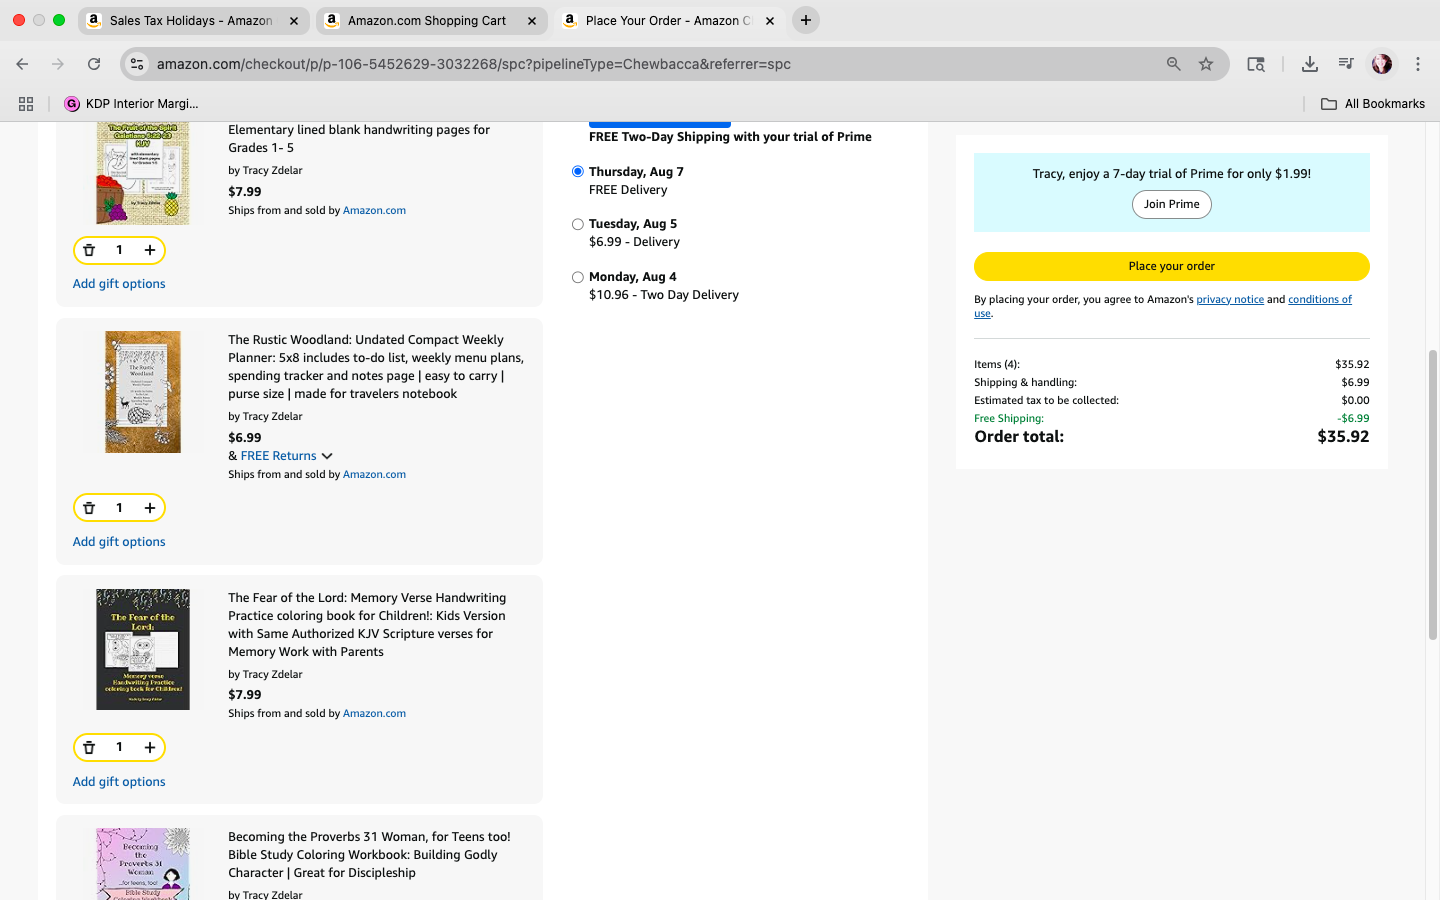Click the browser forward arrow
Screen dimensions: 1440x900
(58, 64)
